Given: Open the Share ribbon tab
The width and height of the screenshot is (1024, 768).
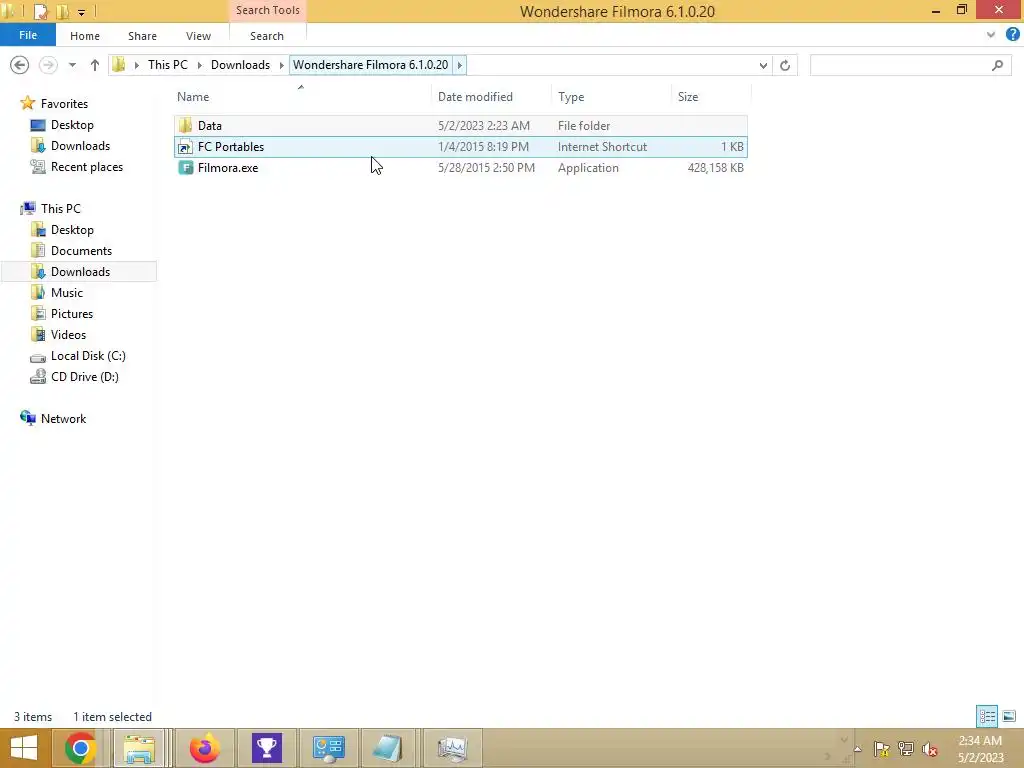Looking at the screenshot, I should [142, 36].
